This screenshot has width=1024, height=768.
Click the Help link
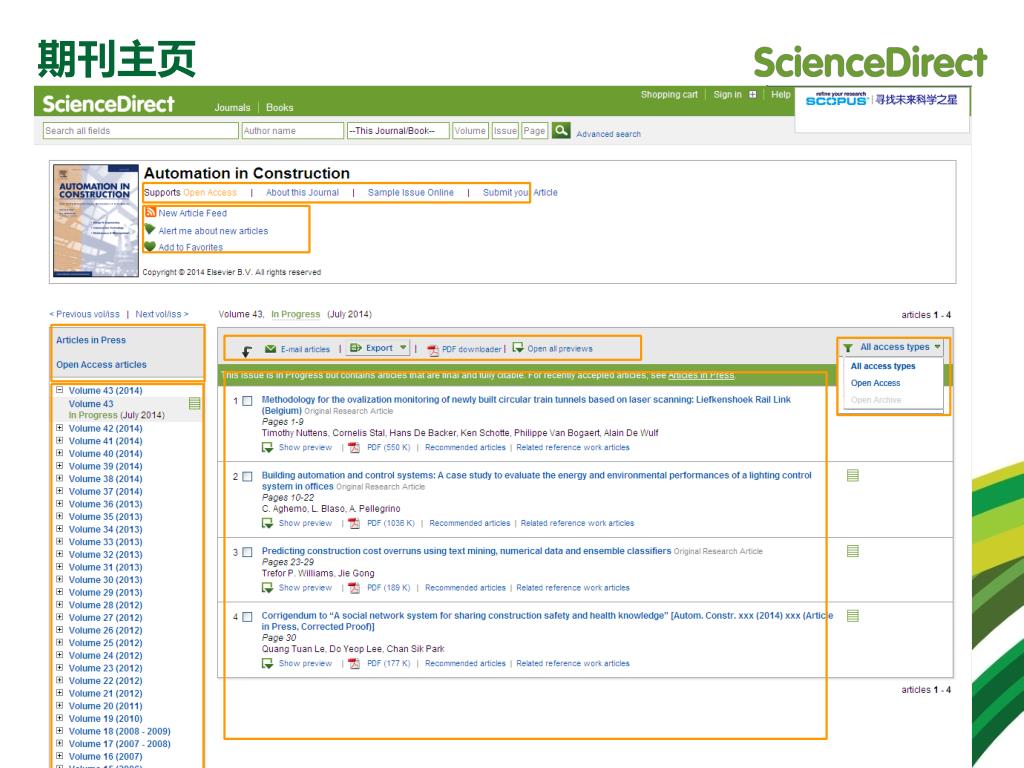780,95
